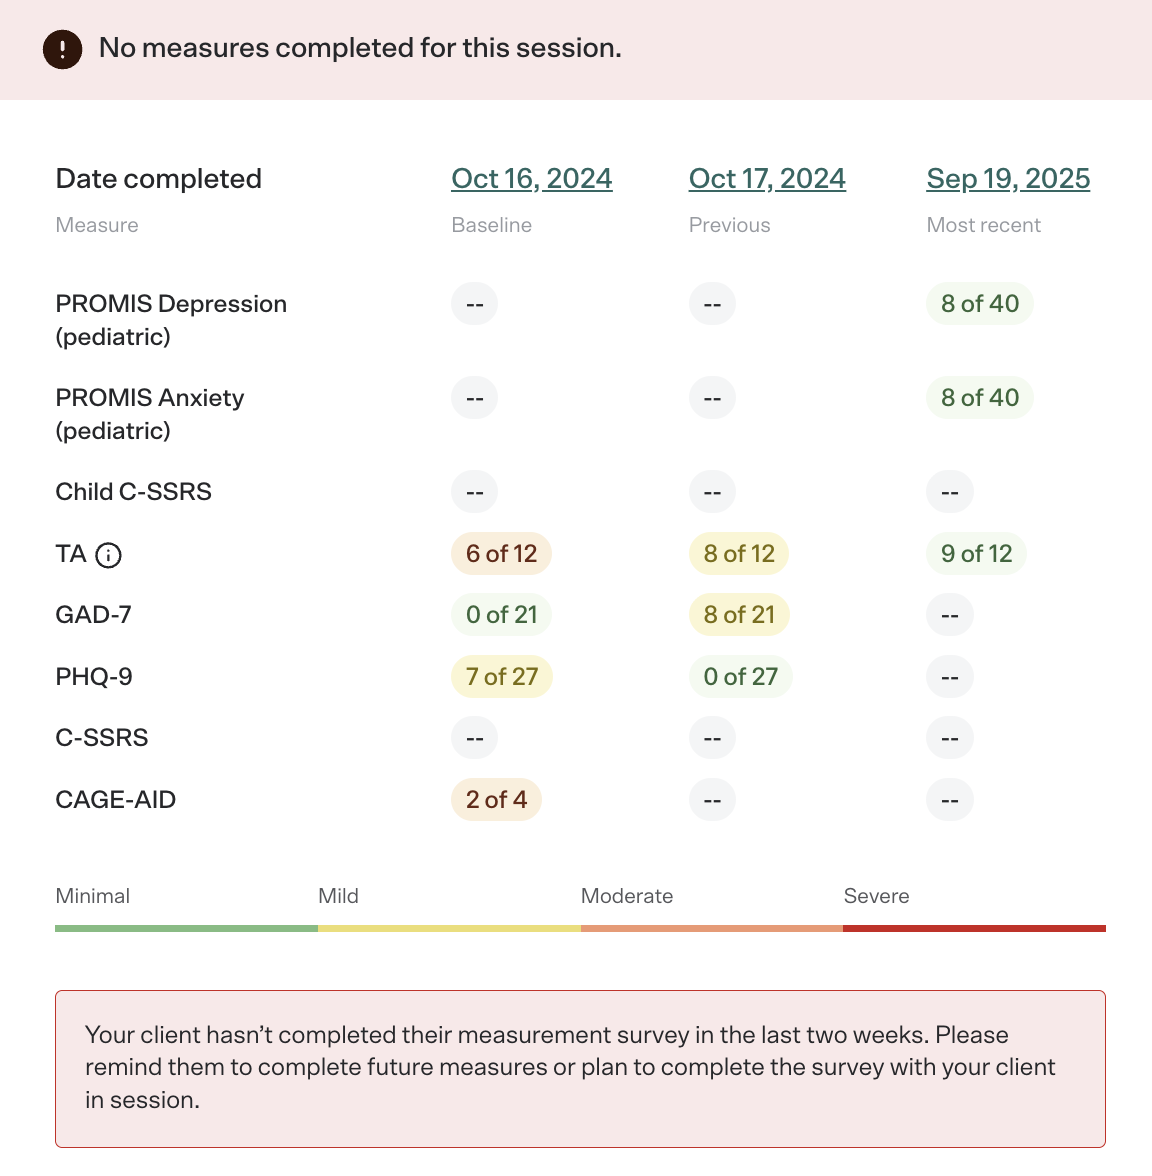Image resolution: width=1152 pixels, height=1176 pixels.
Task: Click the PROMIS Anxiety (pediatric) measure label
Action: tap(149, 413)
